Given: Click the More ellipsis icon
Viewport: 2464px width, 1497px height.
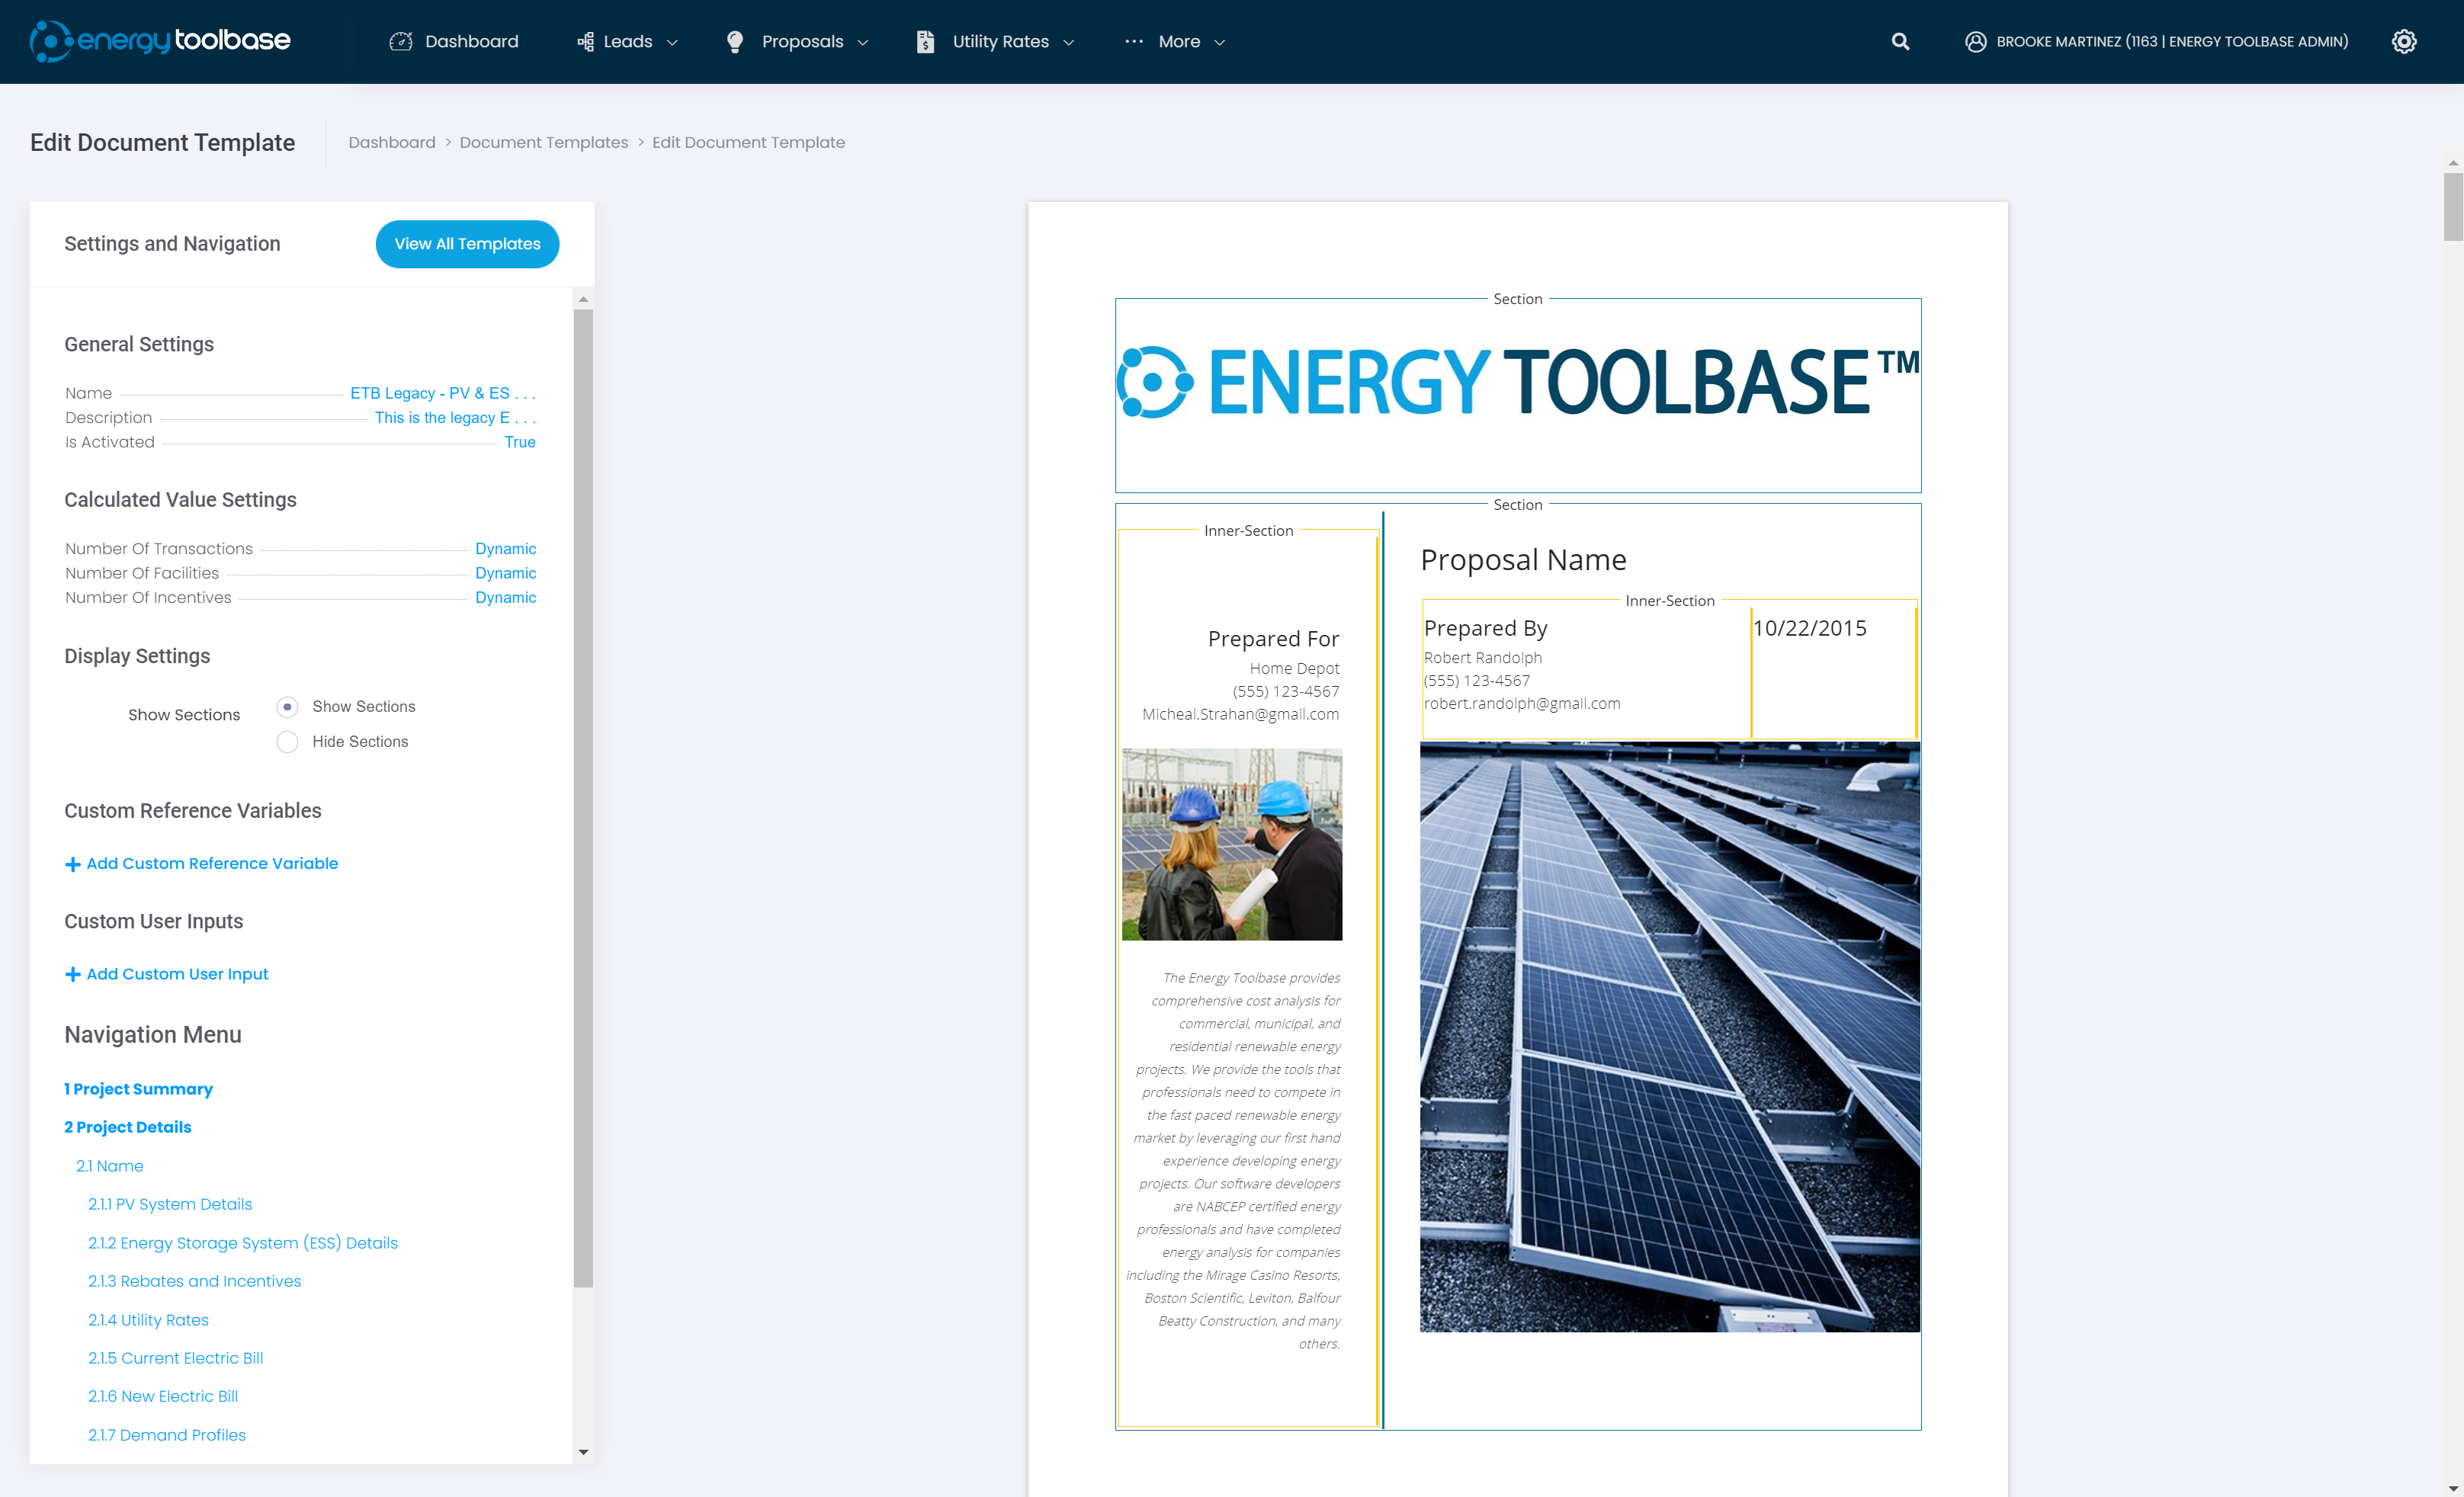Looking at the screenshot, I should 1133,42.
